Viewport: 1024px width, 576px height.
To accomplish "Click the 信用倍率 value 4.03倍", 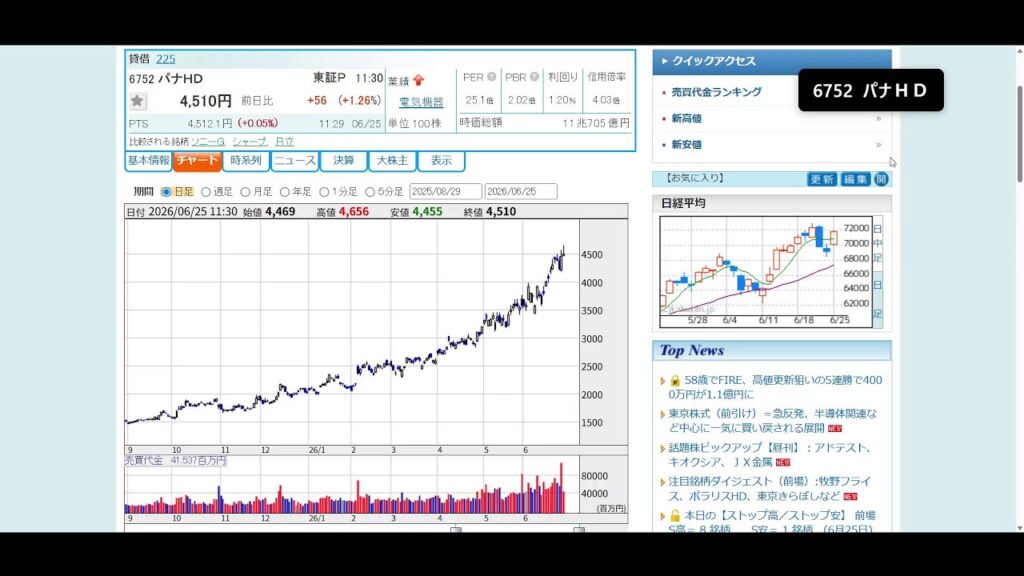I will coord(606,100).
